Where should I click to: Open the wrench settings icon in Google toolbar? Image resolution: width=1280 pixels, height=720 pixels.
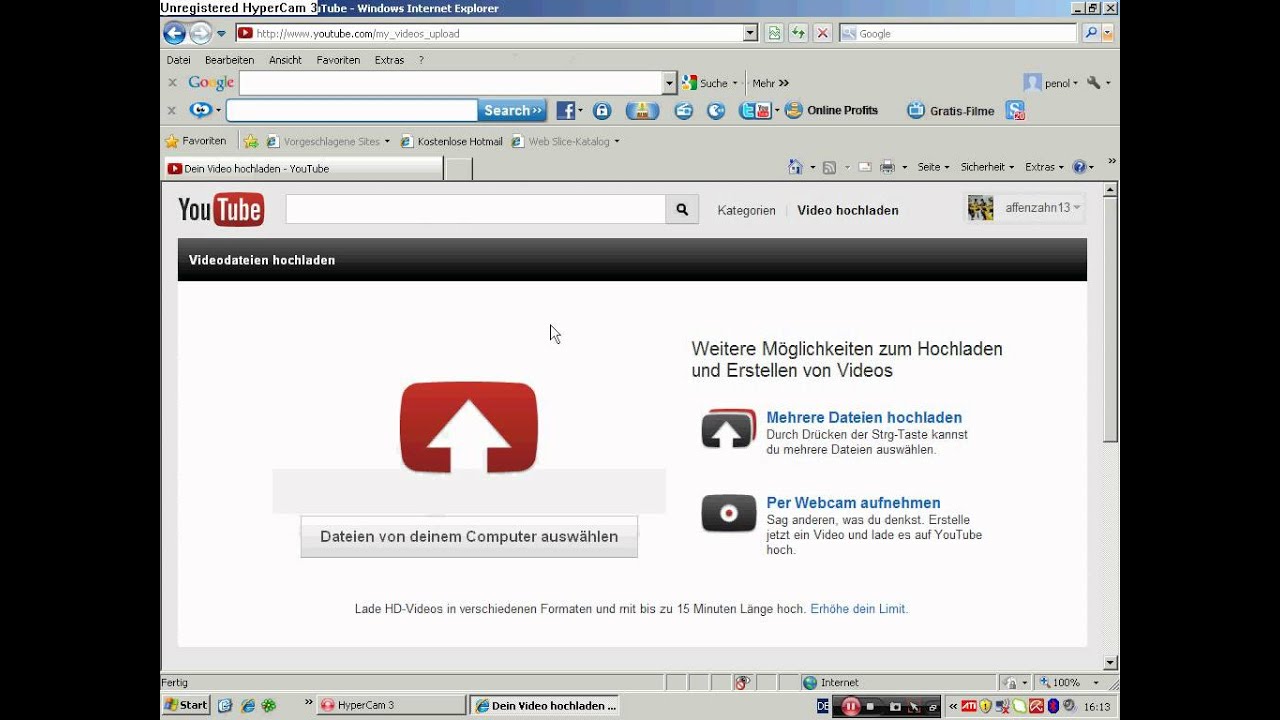[x=1094, y=83]
